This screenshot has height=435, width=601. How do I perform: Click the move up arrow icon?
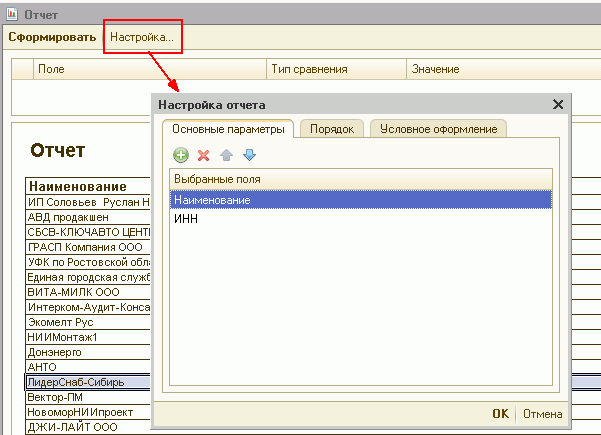click(227, 155)
